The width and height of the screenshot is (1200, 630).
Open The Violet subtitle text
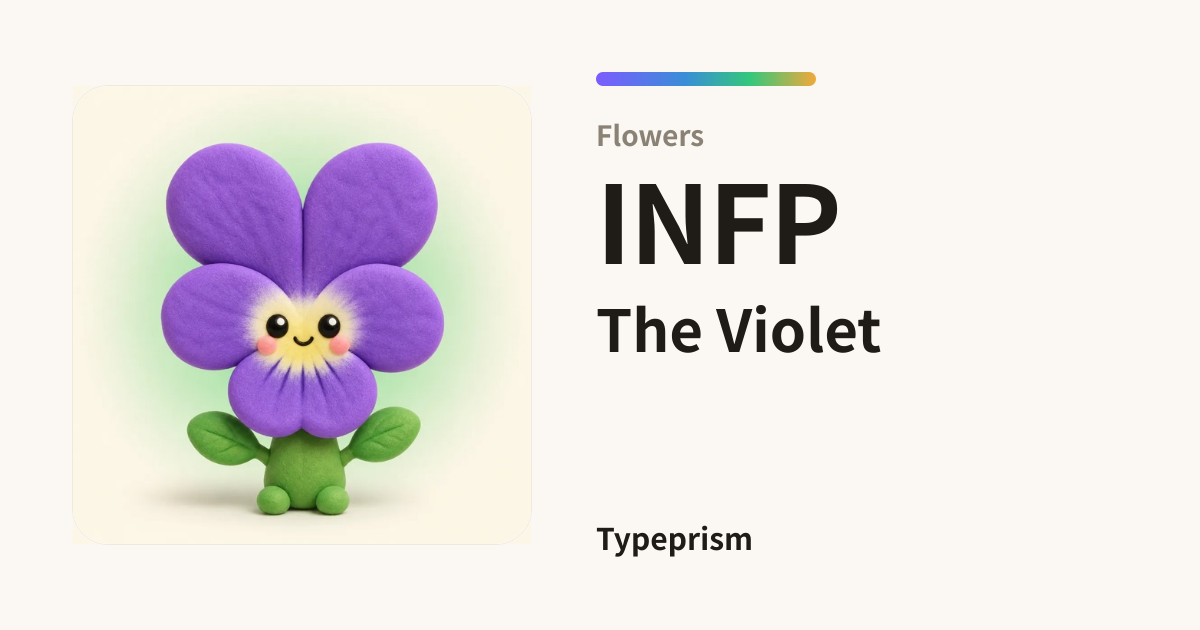(x=739, y=331)
